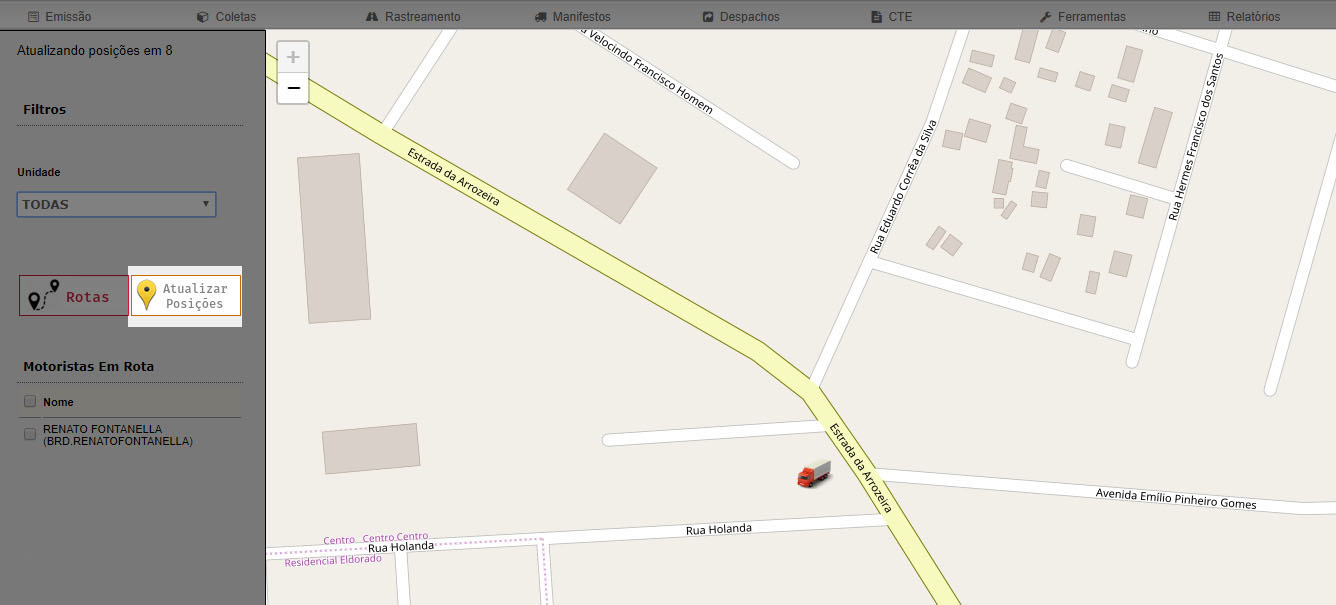Image resolution: width=1336 pixels, height=605 pixels.
Task: Zoom out with the minus map button
Action: pos(293,88)
